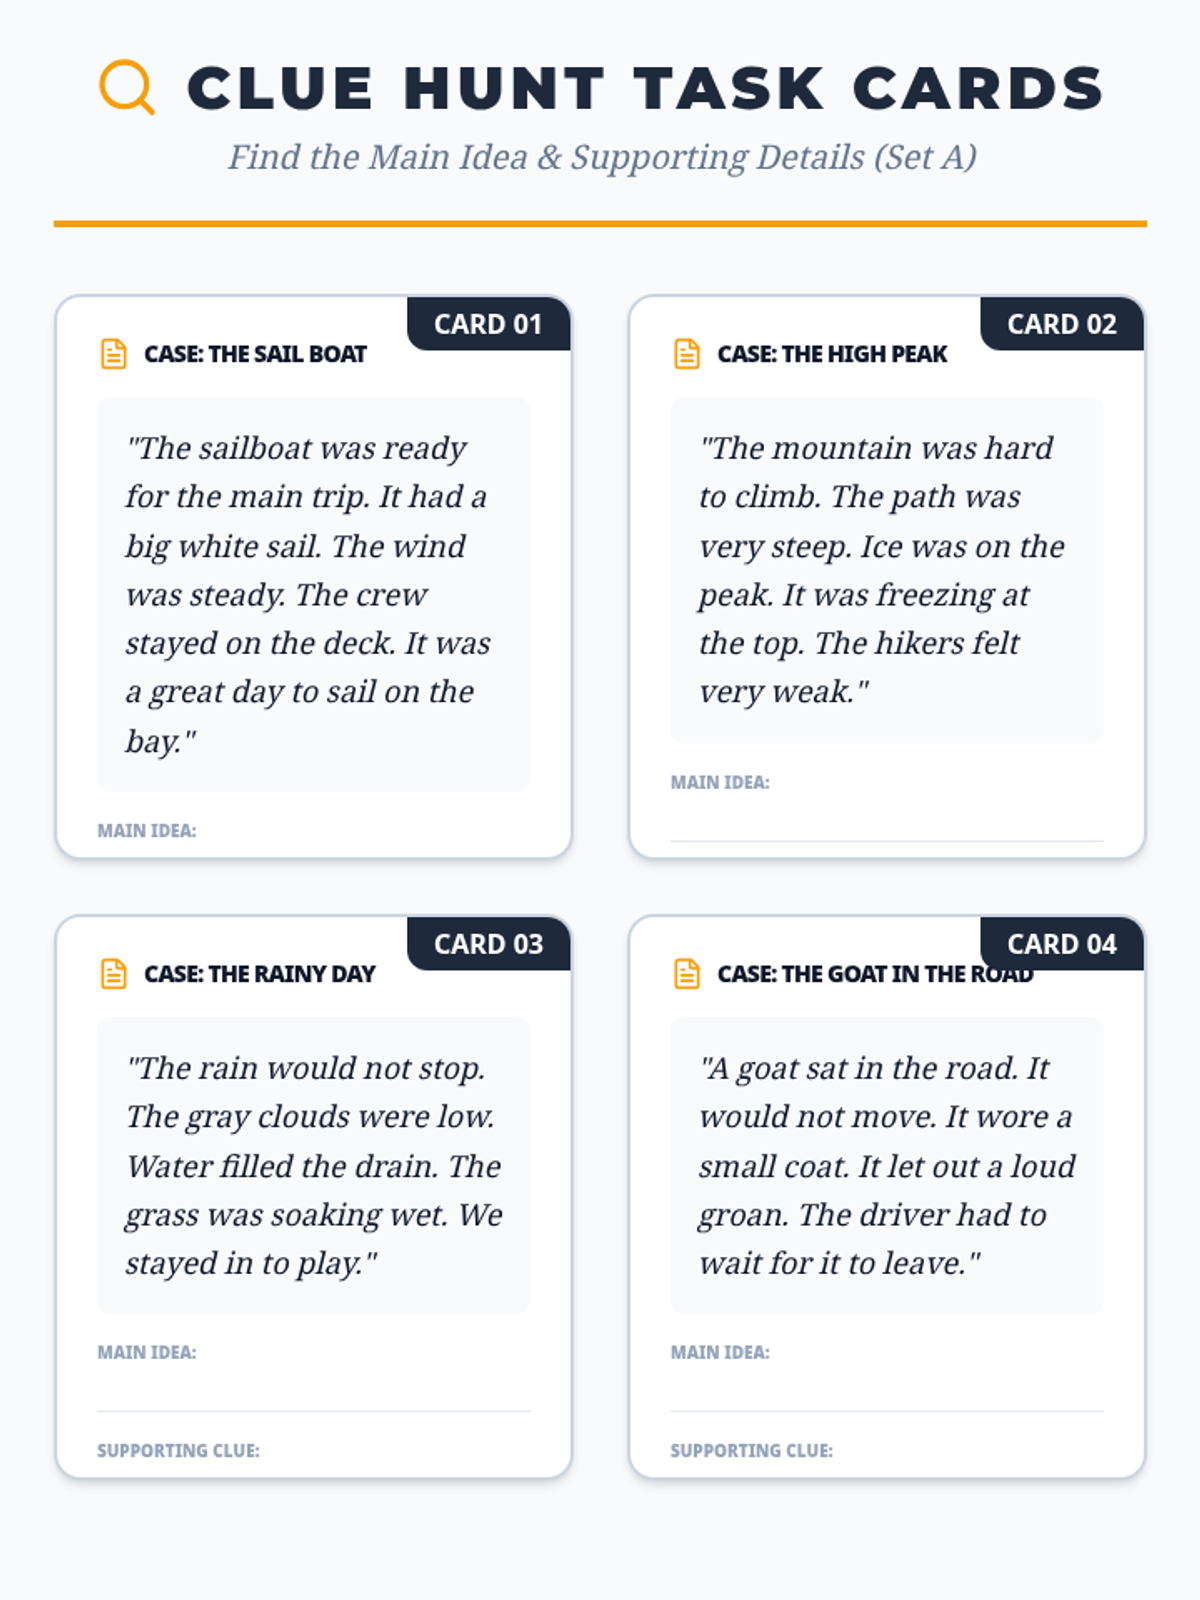The image size is (1200, 1600).
Task: Click the goat passage text box
Action: 887,1166
